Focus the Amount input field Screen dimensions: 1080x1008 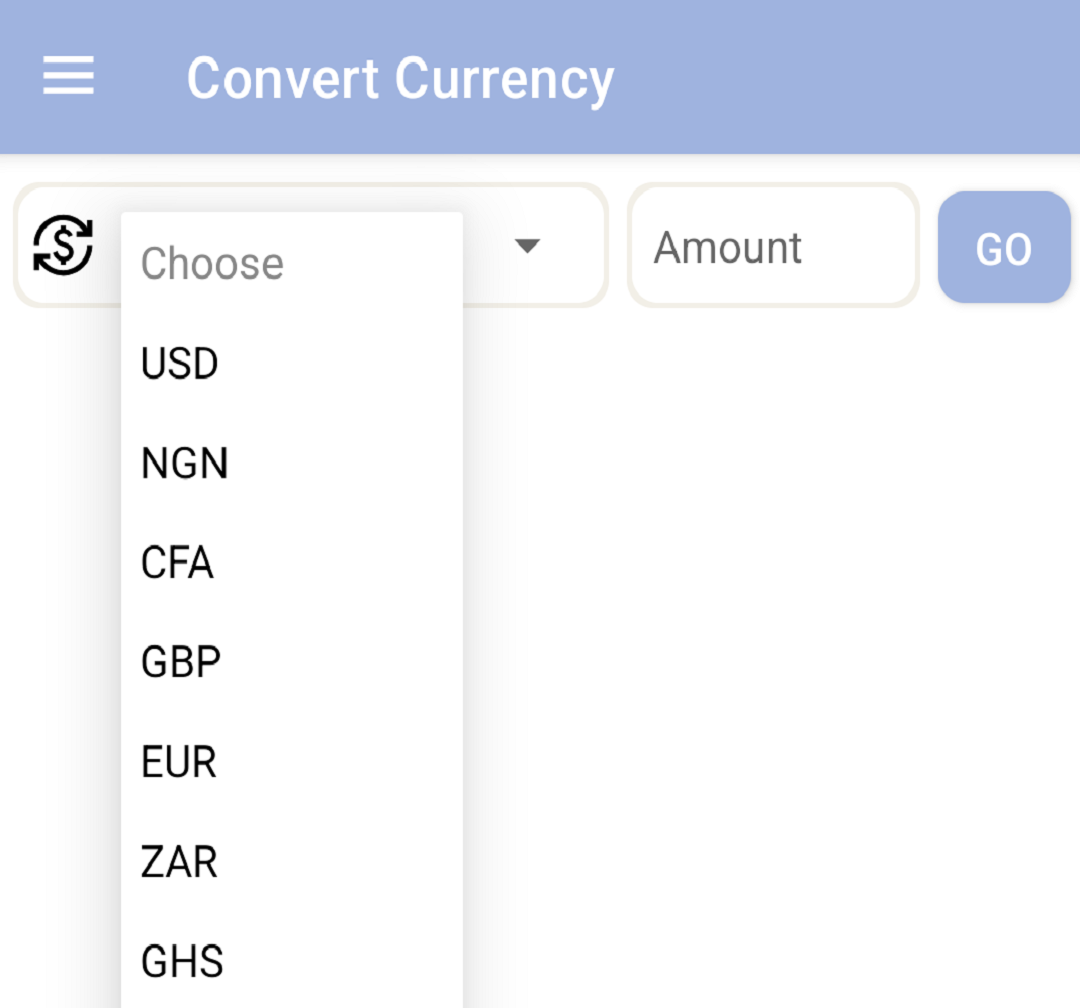tap(772, 246)
